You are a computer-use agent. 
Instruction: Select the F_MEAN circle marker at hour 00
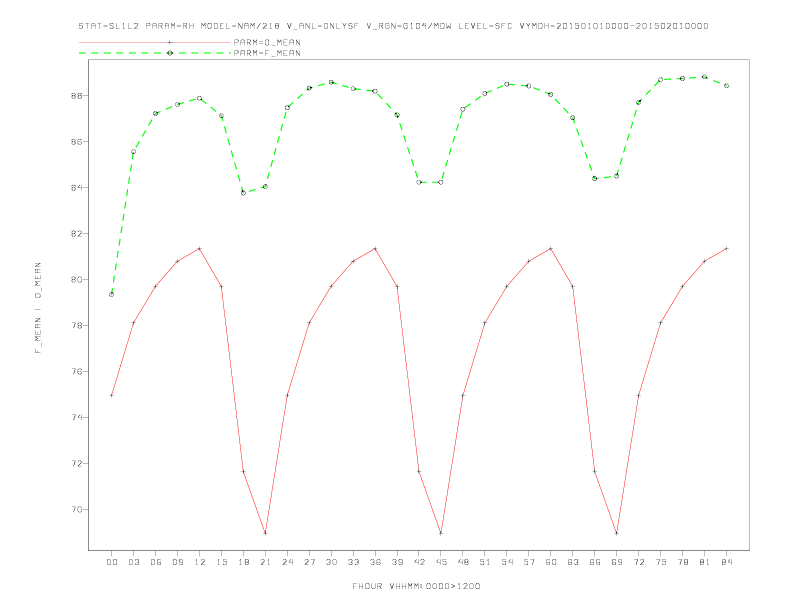coord(112,294)
